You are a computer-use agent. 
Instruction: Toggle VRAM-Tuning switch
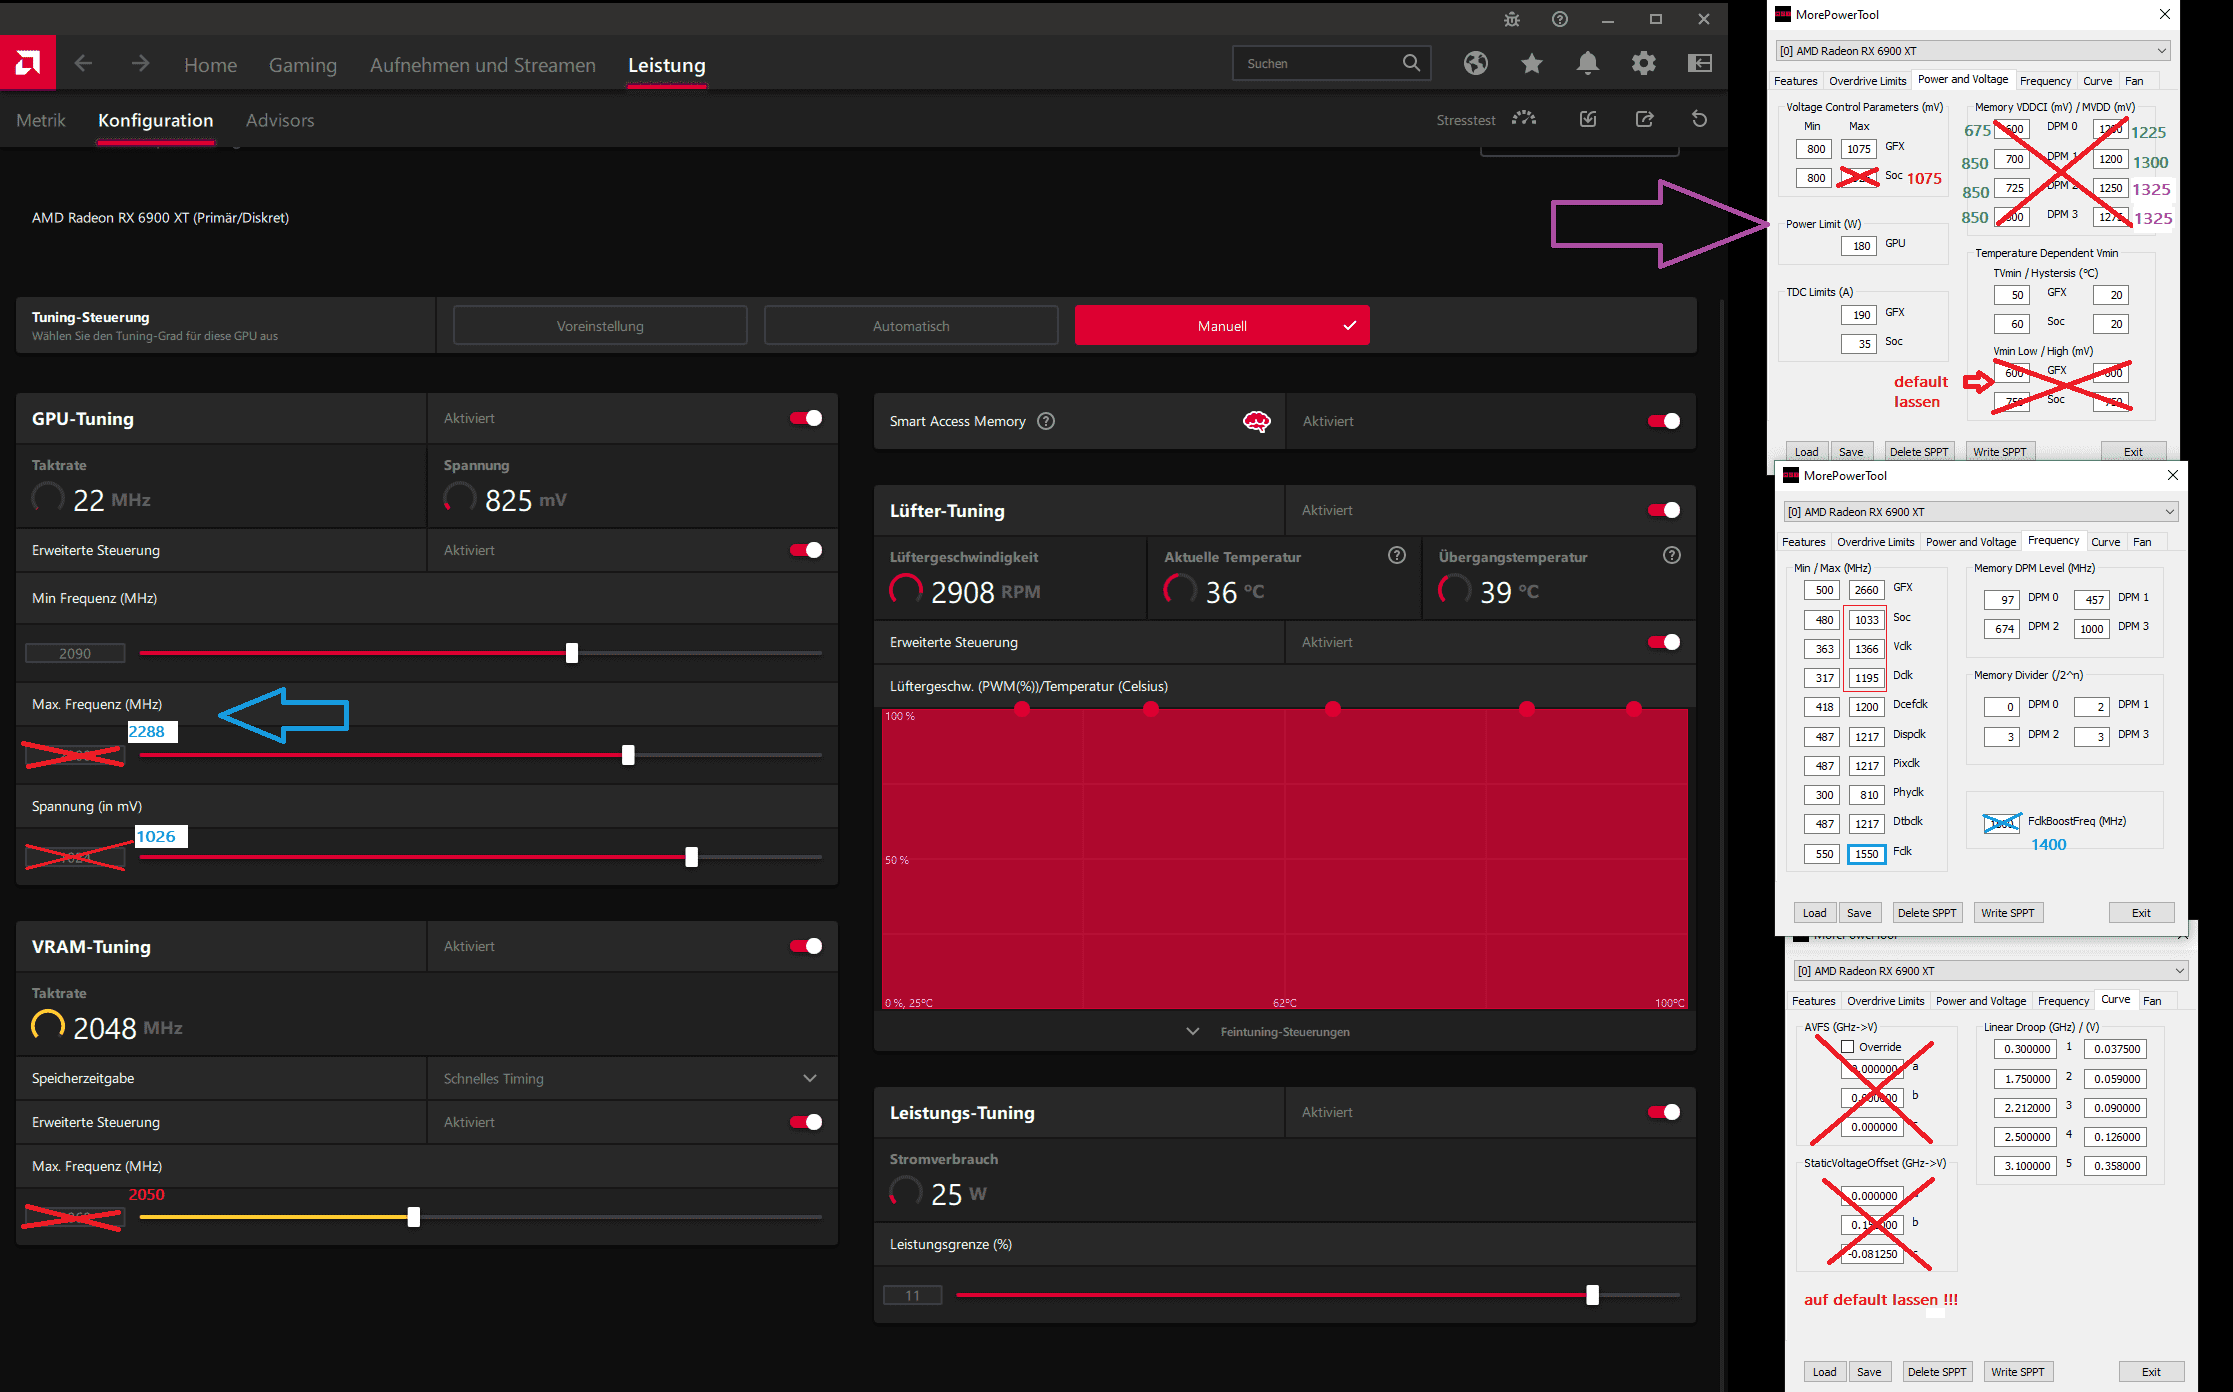806,946
